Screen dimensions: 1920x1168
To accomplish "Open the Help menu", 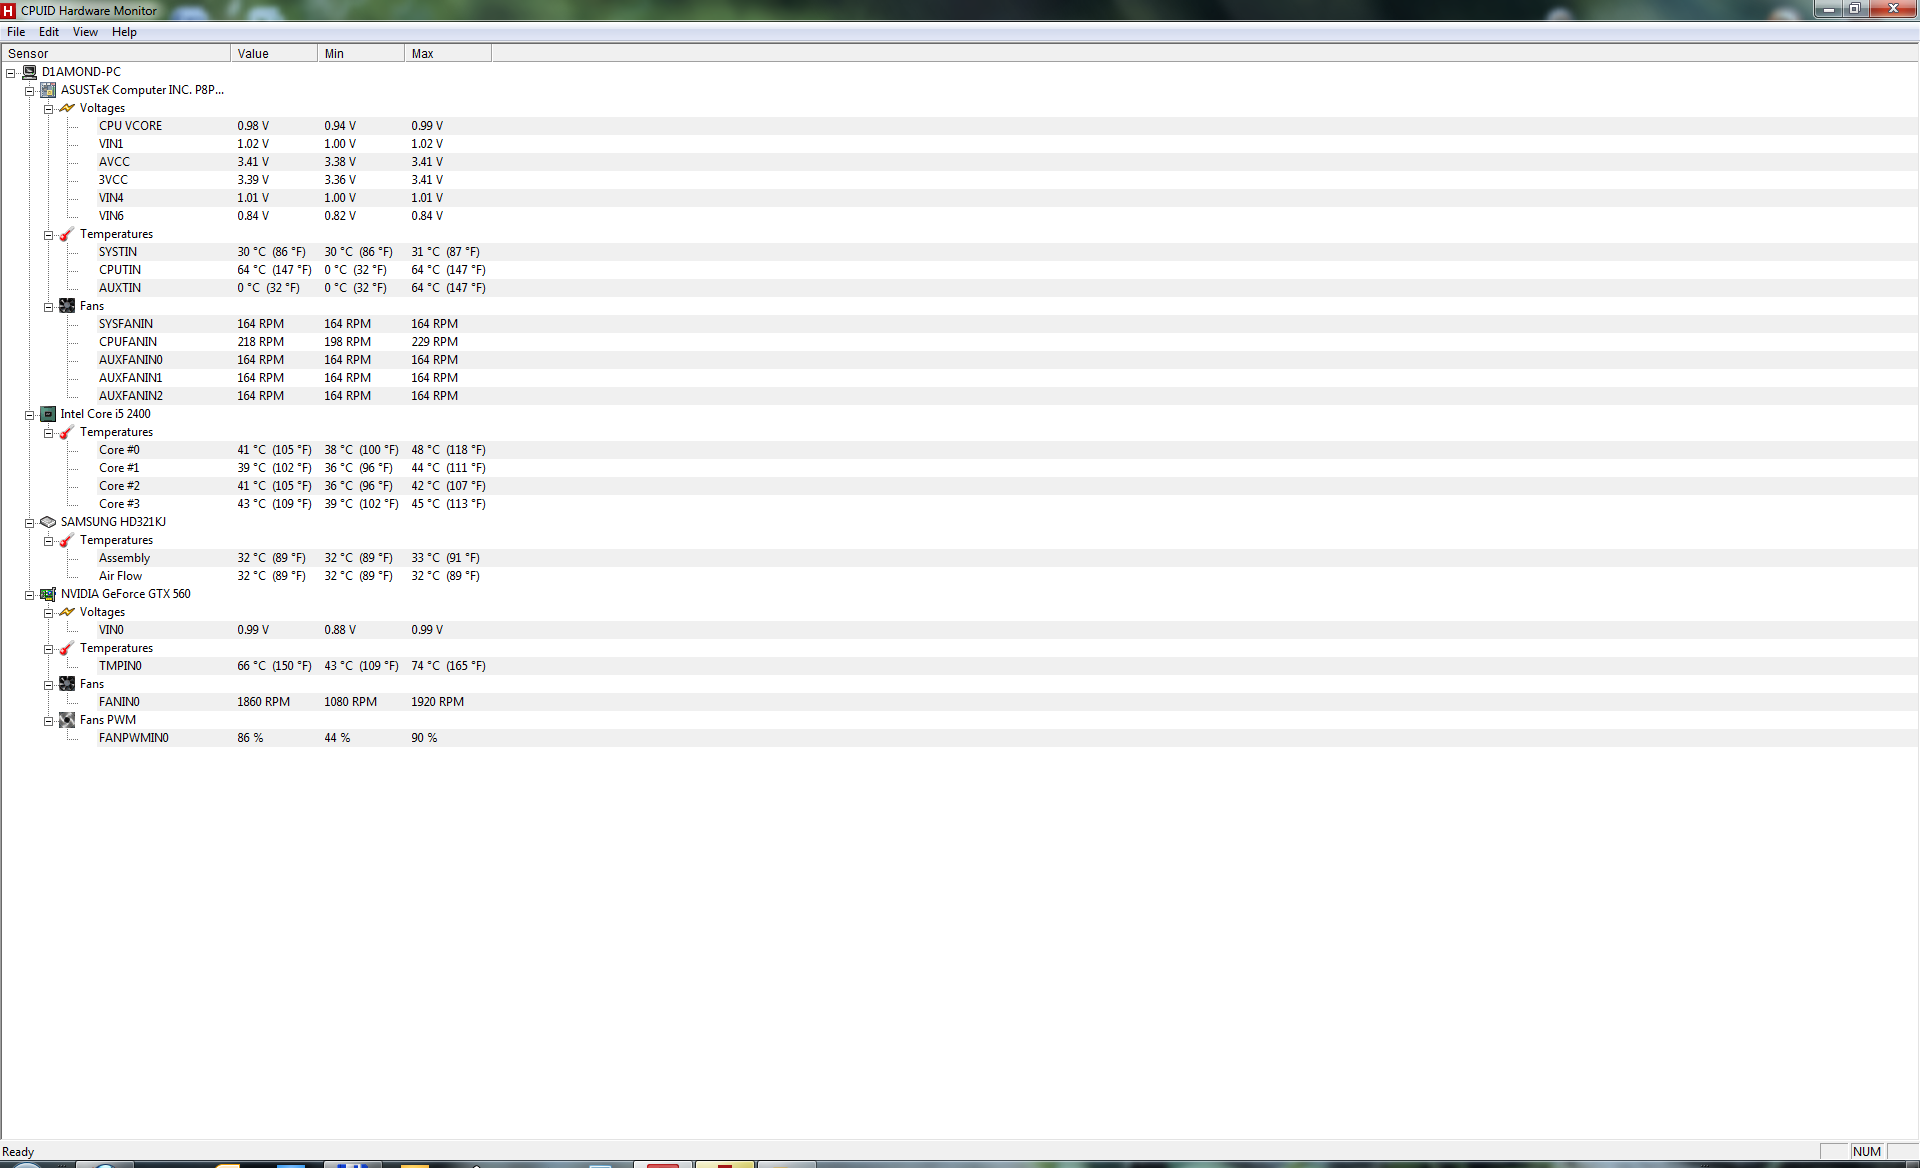I will (x=124, y=32).
